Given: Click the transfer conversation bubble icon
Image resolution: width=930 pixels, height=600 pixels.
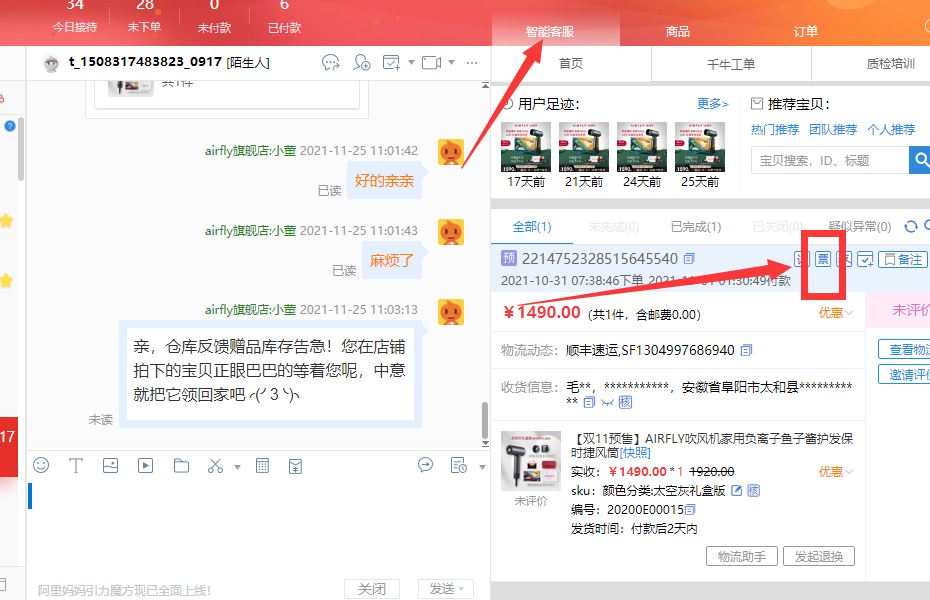Looking at the screenshot, I should [330, 62].
